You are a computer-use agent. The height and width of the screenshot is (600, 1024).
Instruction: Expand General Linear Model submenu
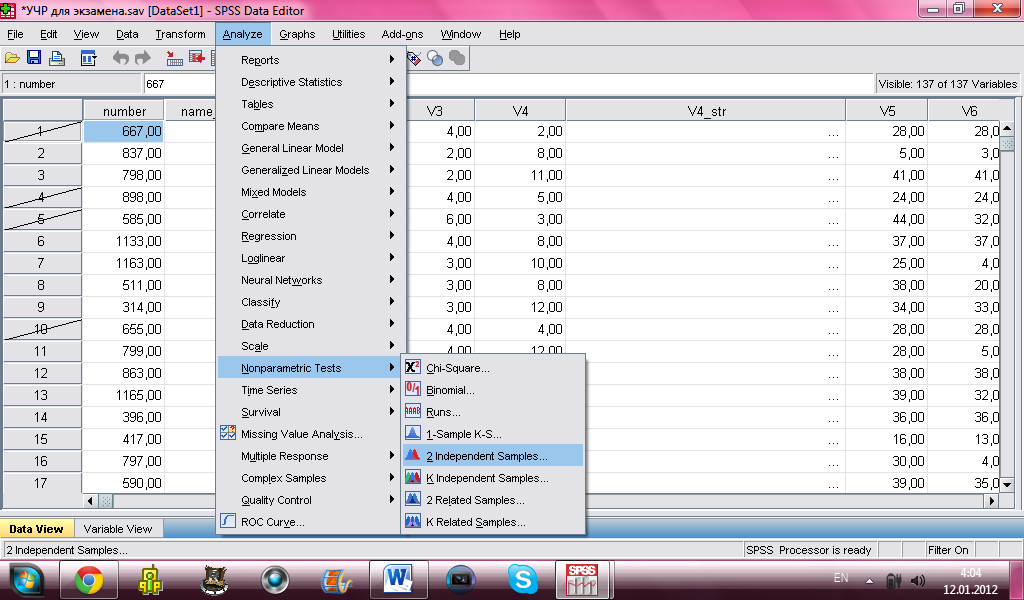tap(308, 148)
